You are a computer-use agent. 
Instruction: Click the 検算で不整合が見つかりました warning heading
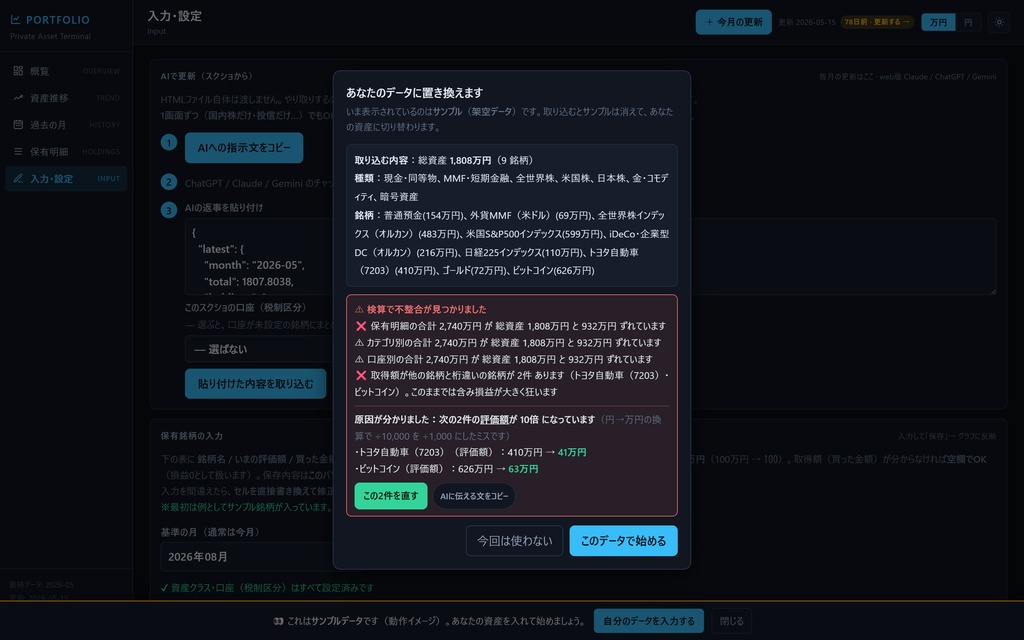pyautogui.click(x=421, y=310)
